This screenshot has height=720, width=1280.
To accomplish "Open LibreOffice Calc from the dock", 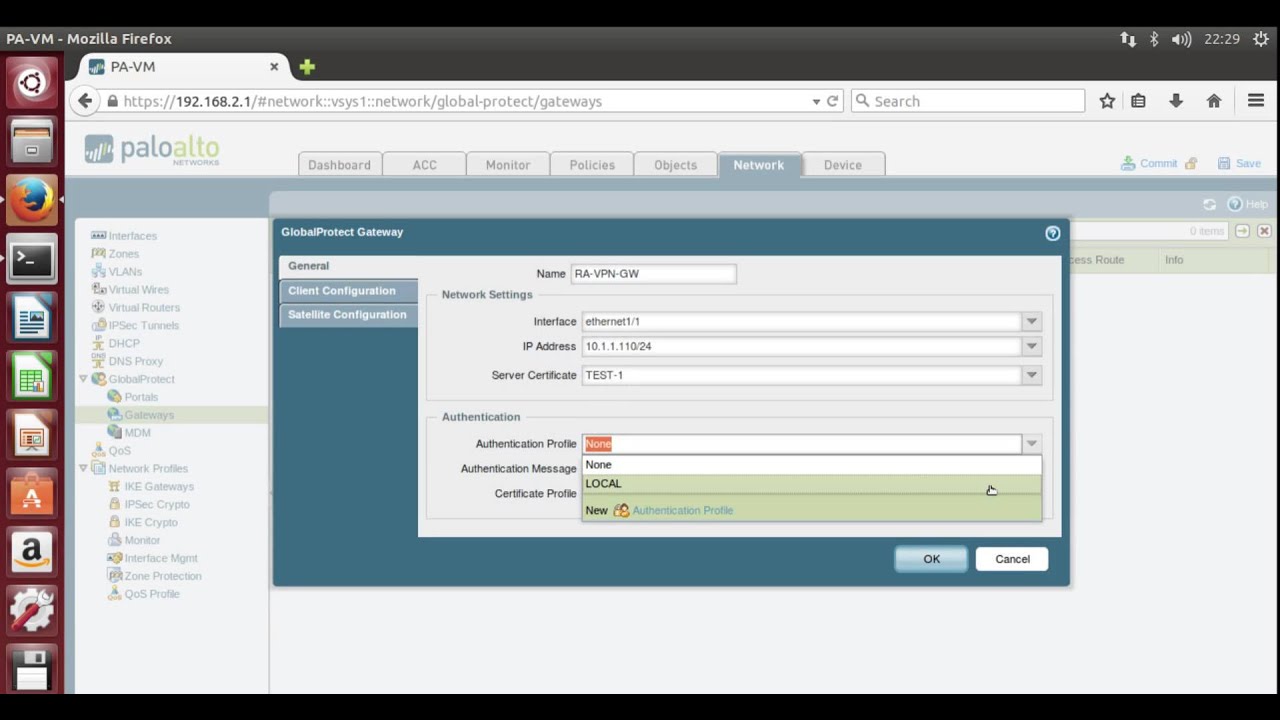I will pyautogui.click(x=32, y=378).
